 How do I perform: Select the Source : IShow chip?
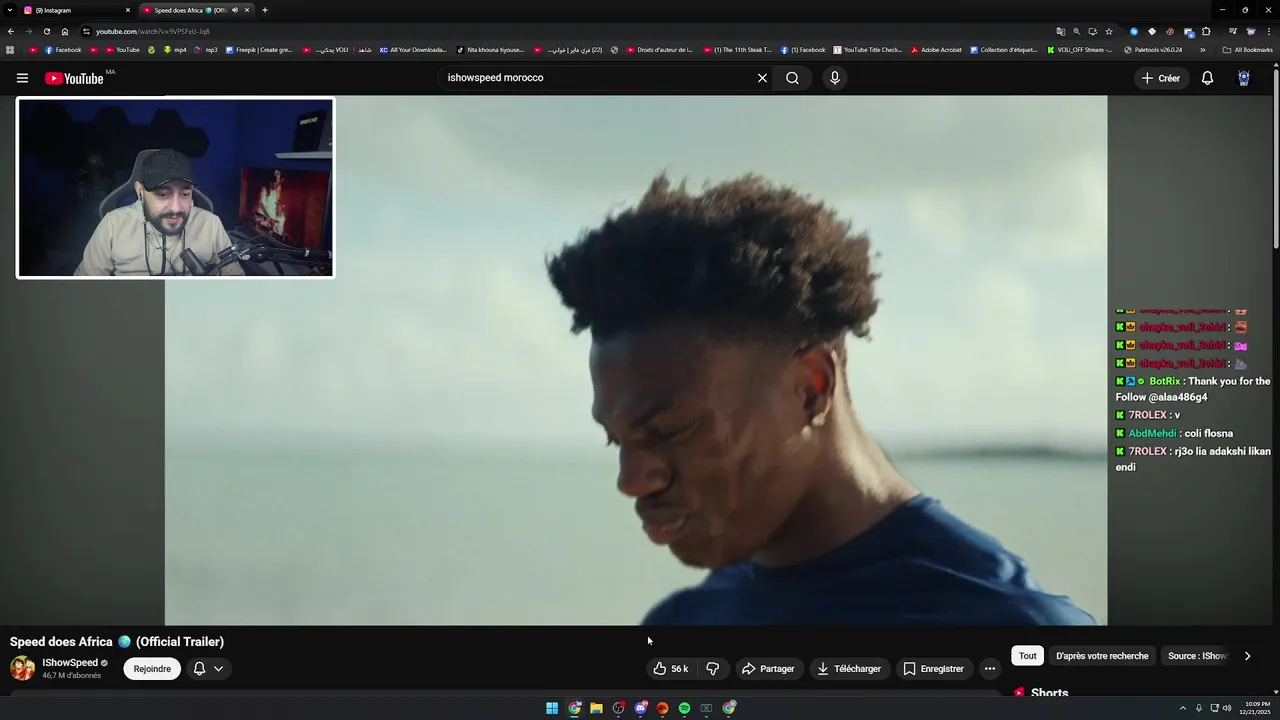click(1196, 656)
